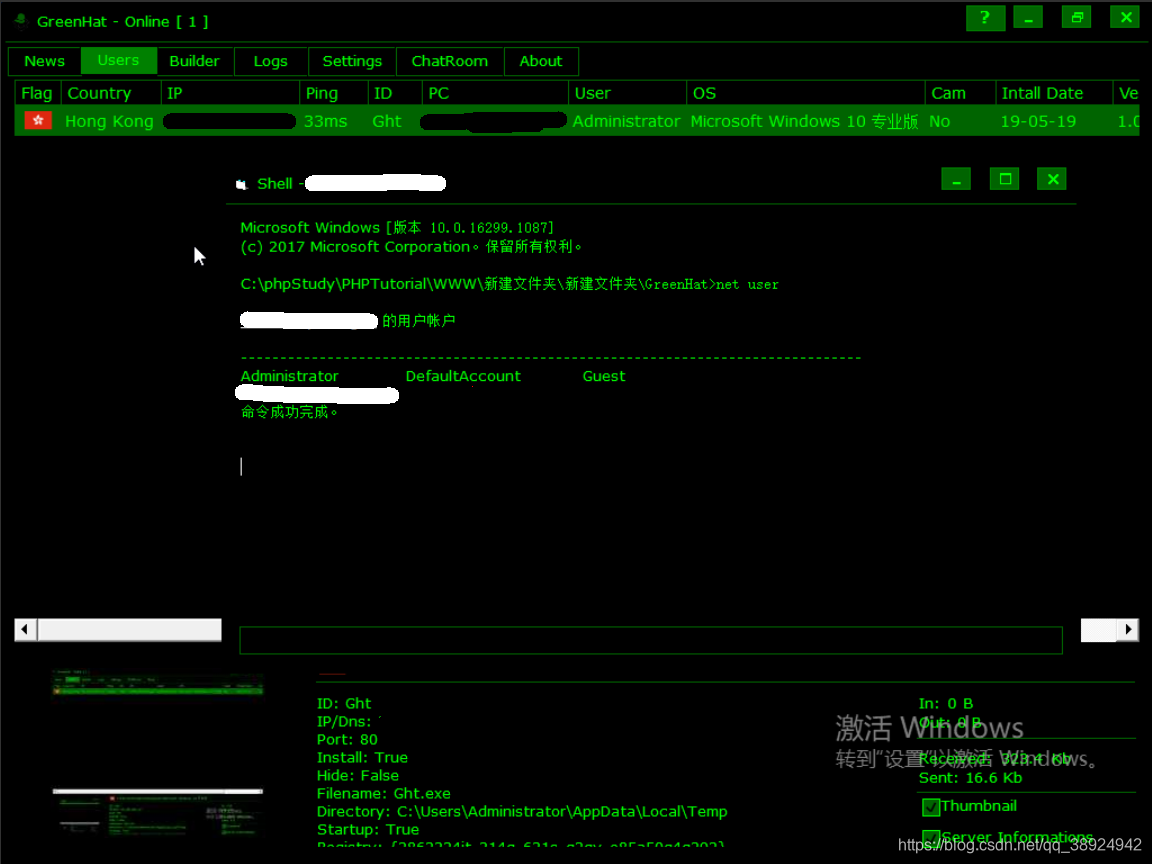Click the 19-05-19 install date cell
1152x864 pixels.
[1037, 121]
